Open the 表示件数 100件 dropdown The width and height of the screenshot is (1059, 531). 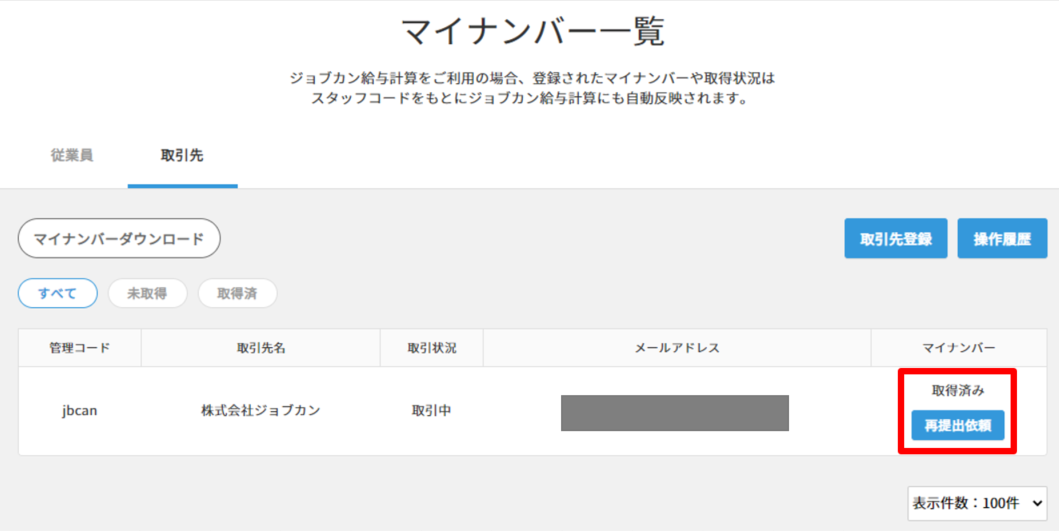tap(977, 503)
